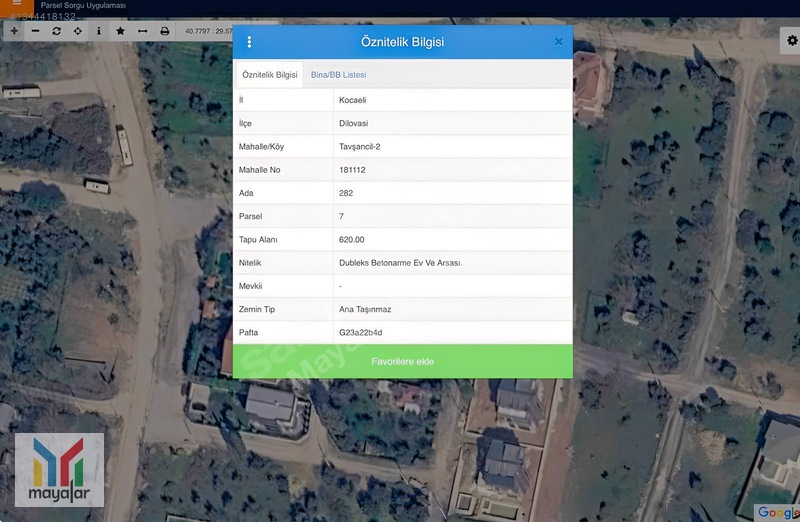Select the measure distance tool
800x522 pixels.
coord(142,31)
